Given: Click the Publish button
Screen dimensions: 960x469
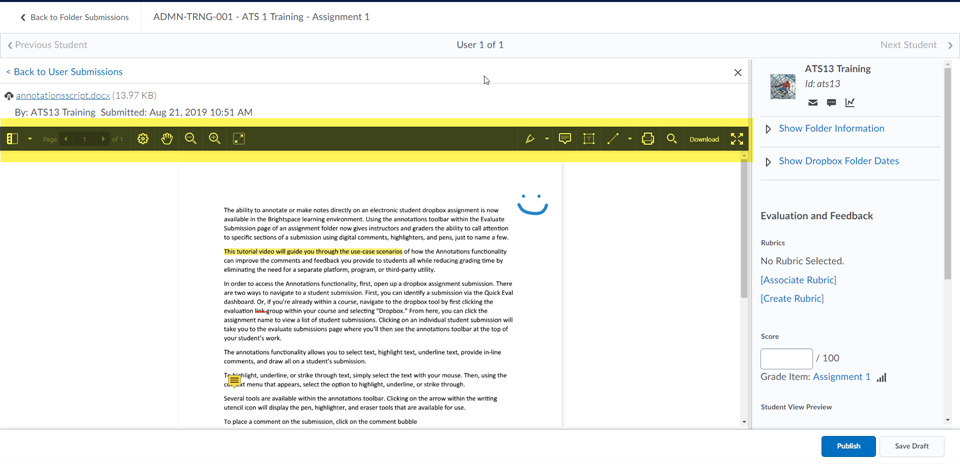Looking at the screenshot, I should click(848, 446).
